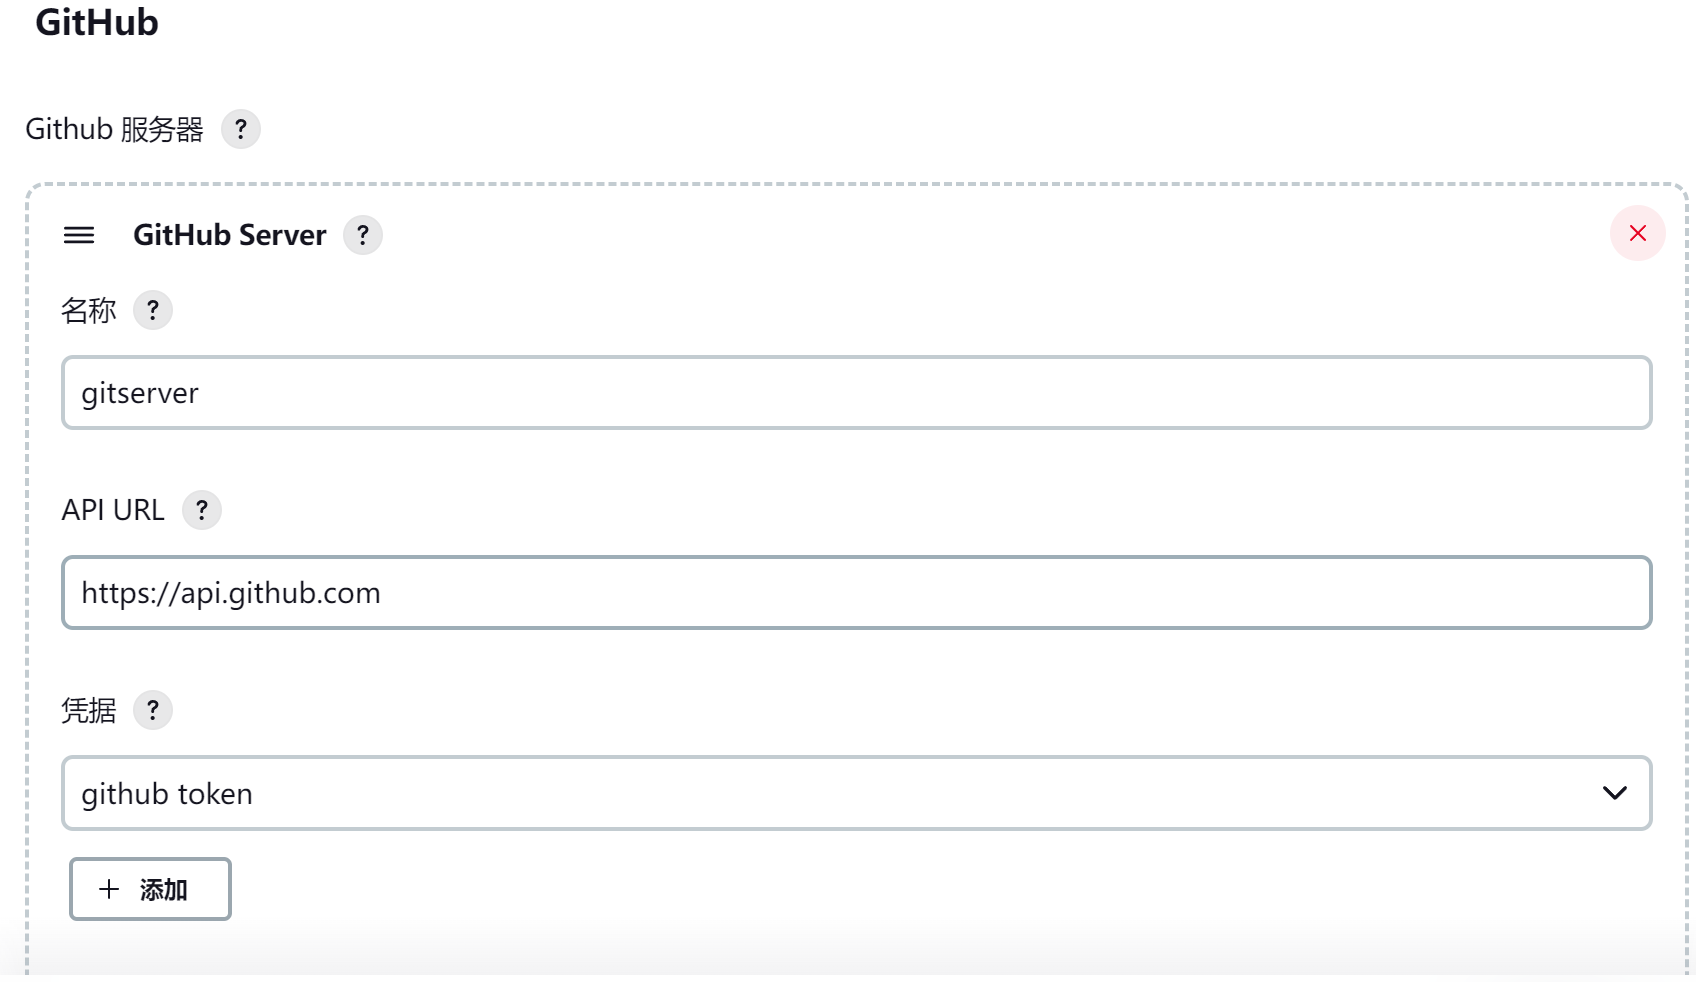
Task: Select the GitHub Server title text
Action: [x=229, y=235]
